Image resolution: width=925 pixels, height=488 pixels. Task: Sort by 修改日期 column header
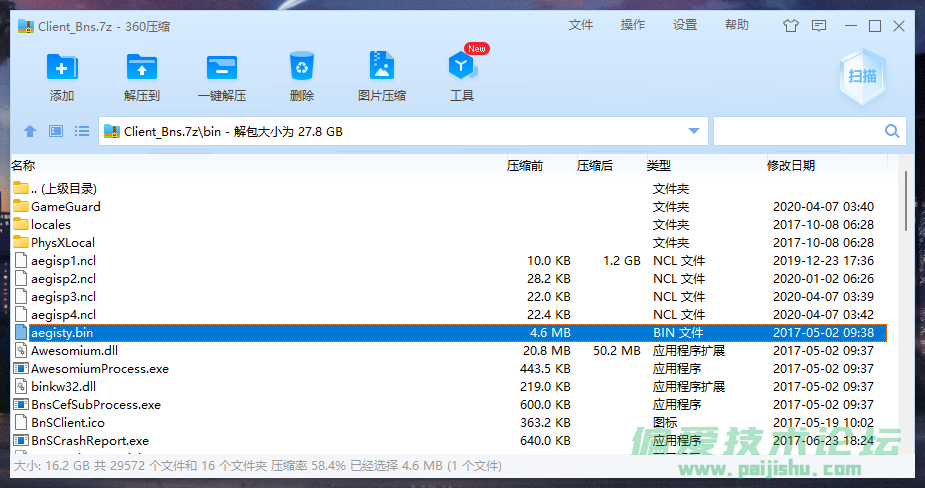(x=791, y=166)
